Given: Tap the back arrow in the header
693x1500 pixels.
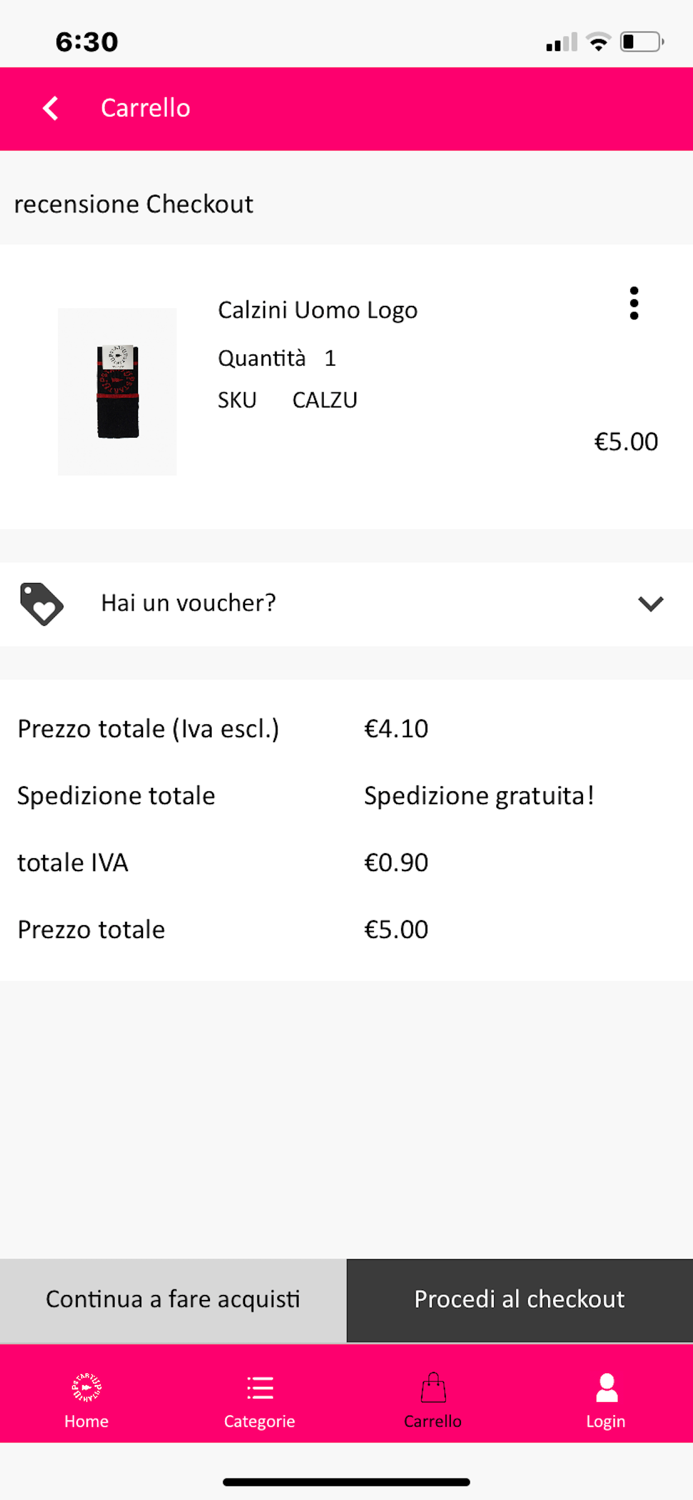Looking at the screenshot, I should (x=50, y=108).
